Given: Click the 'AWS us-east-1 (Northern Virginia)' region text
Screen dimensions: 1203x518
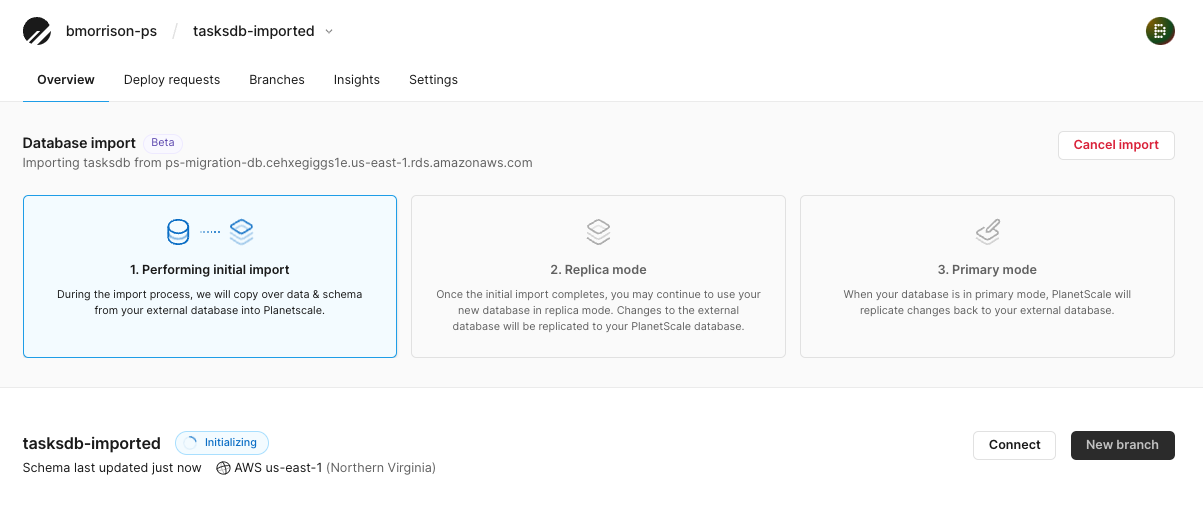Looking at the screenshot, I should (335, 468).
